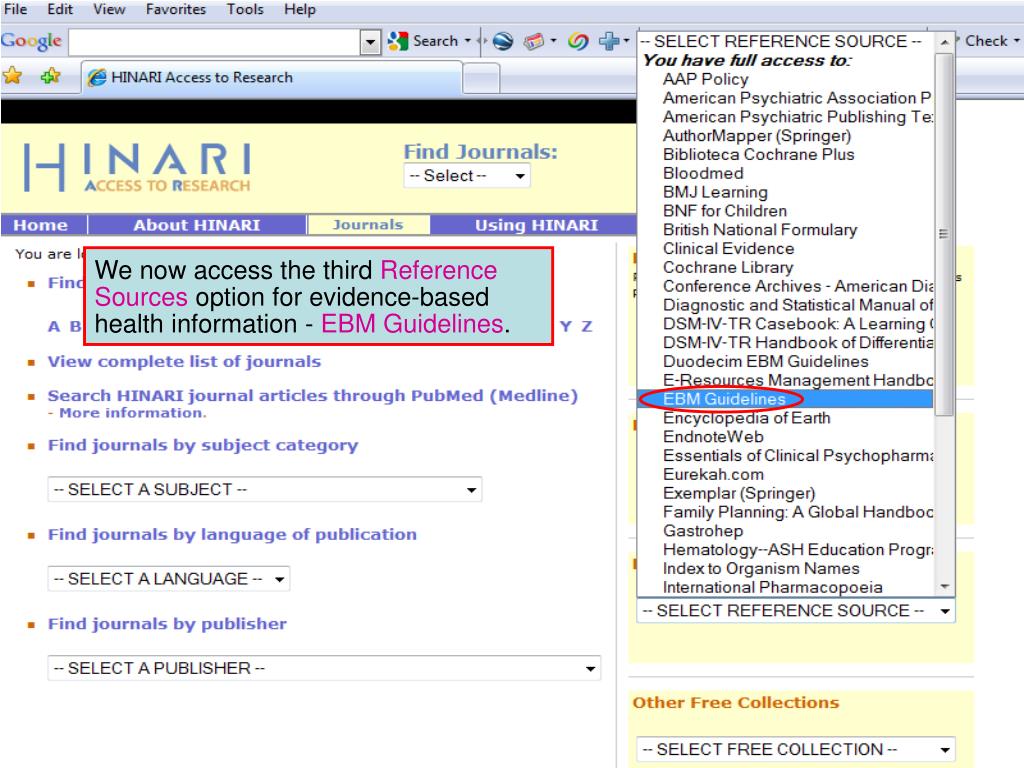
Task: Click the reference list scroll-down arrow
Action: (944, 586)
